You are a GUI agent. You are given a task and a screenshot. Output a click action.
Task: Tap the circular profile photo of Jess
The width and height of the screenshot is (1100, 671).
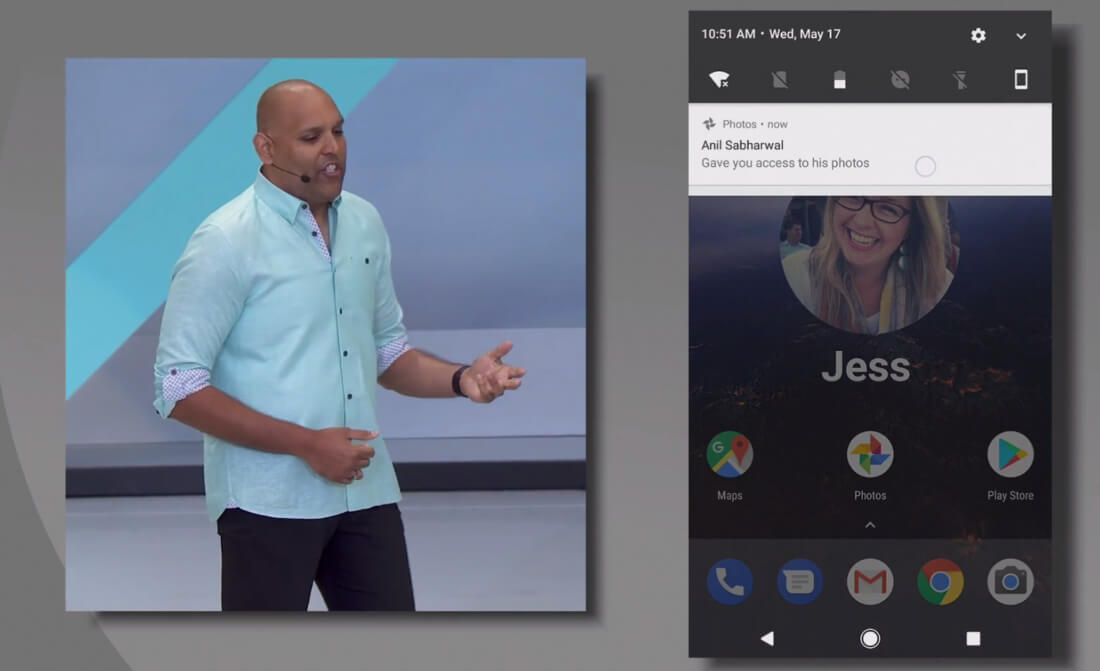(868, 264)
